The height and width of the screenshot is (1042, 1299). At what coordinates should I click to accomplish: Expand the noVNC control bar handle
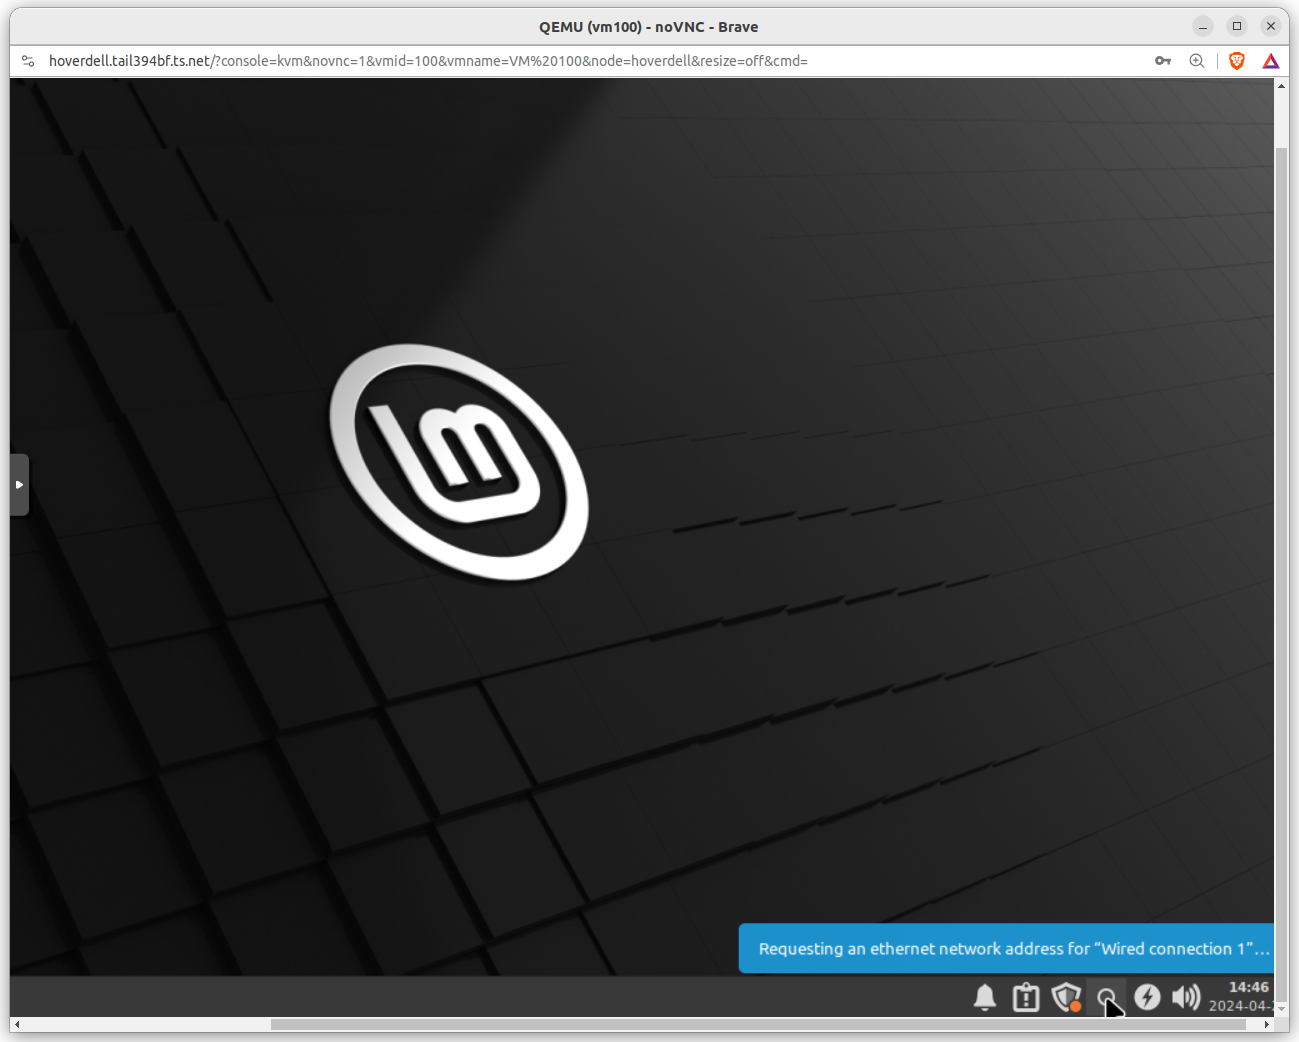tap(19, 485)
